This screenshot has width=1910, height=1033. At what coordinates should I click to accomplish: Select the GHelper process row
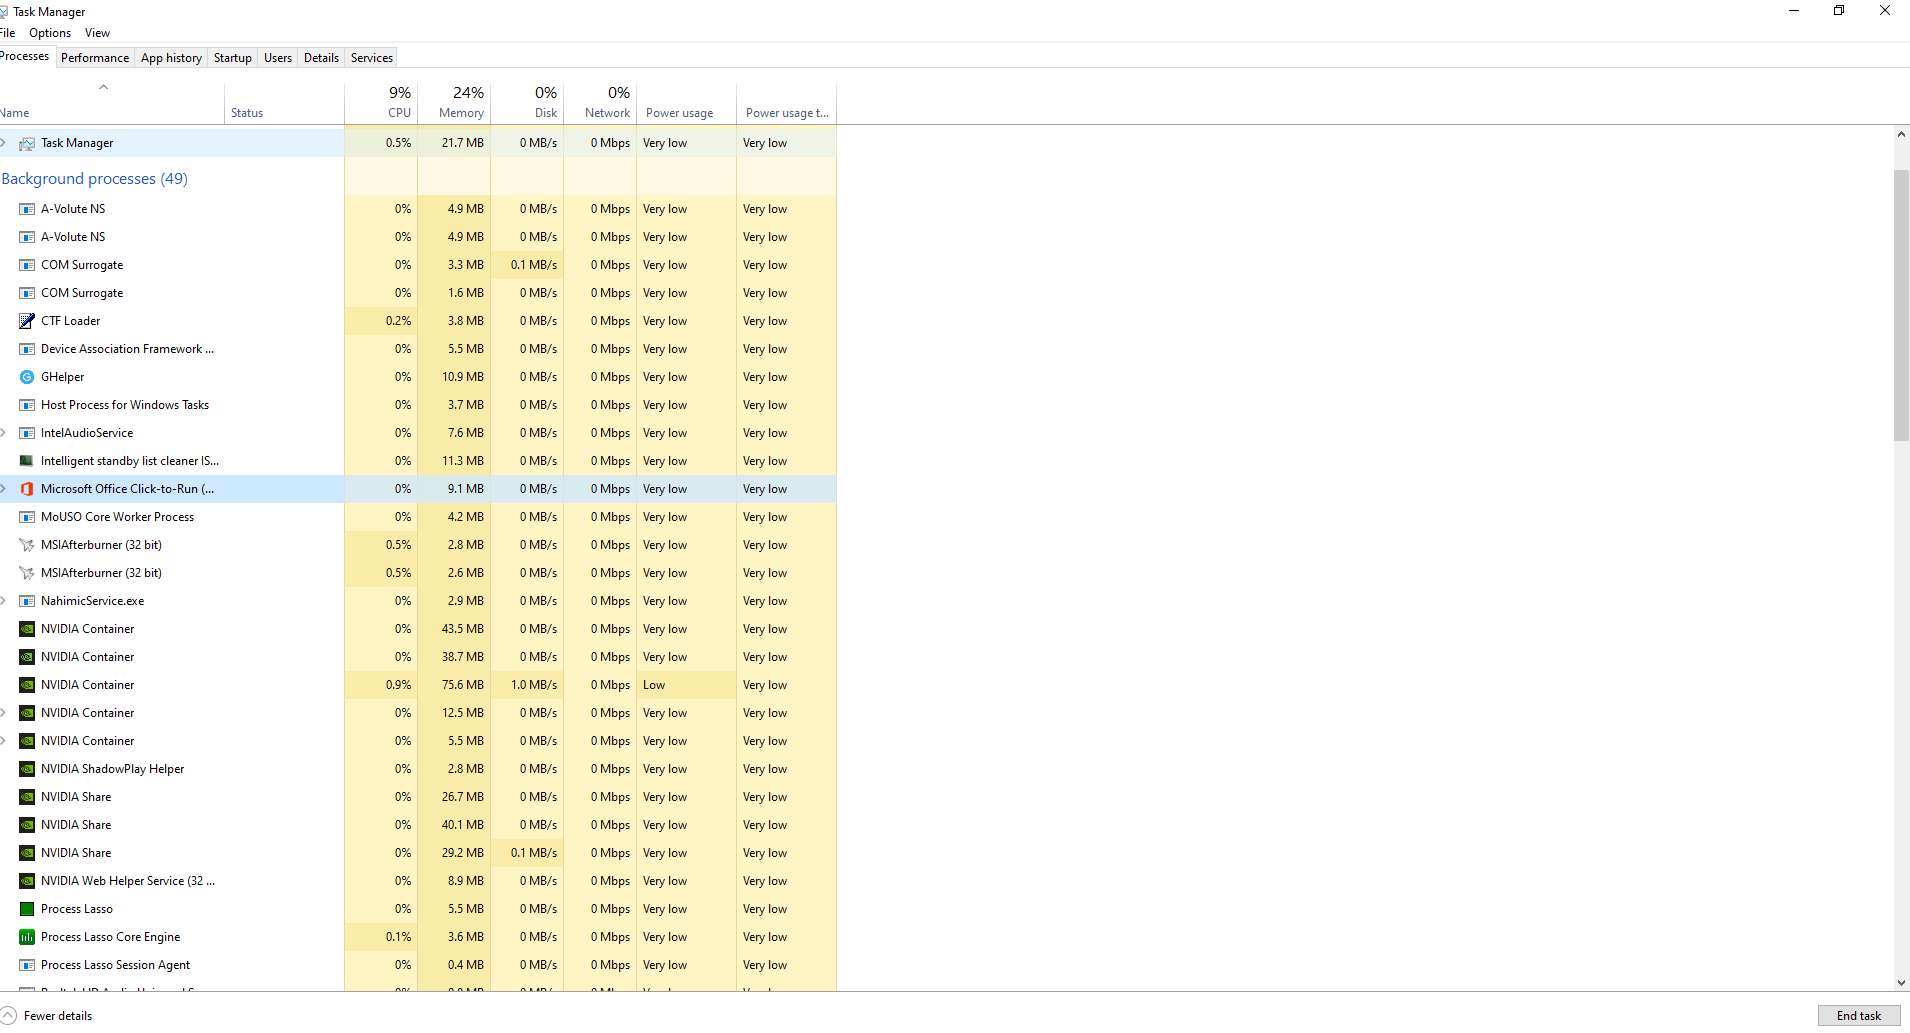(x=418, y=377)
